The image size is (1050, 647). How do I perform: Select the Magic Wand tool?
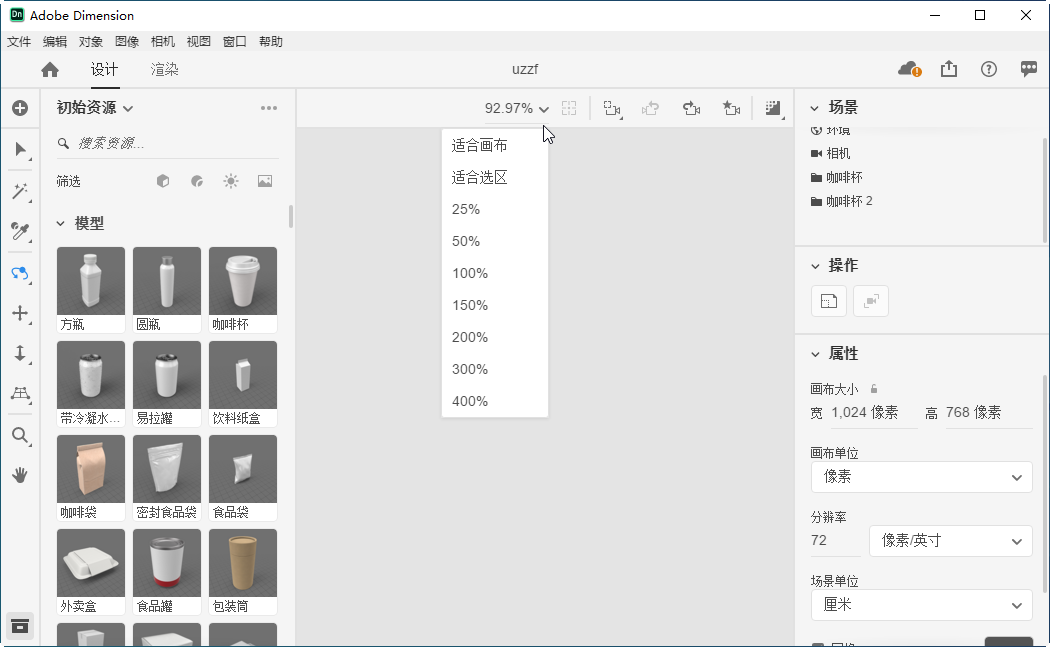point(20,191)
